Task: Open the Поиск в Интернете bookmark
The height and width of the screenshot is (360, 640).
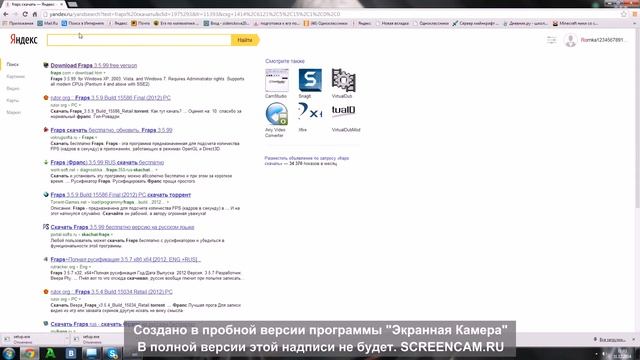Action: (x=83, y=23)
